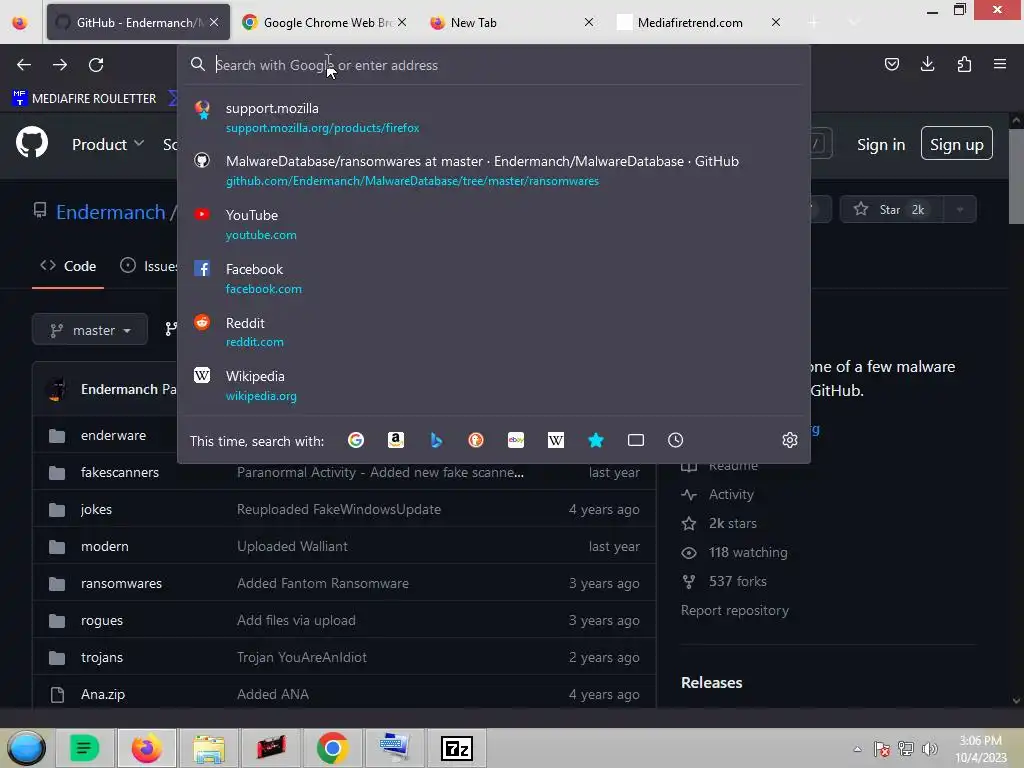This screenshot has height=768, width=1024.
Task: Search this time with Google
Action: point(356,440)
